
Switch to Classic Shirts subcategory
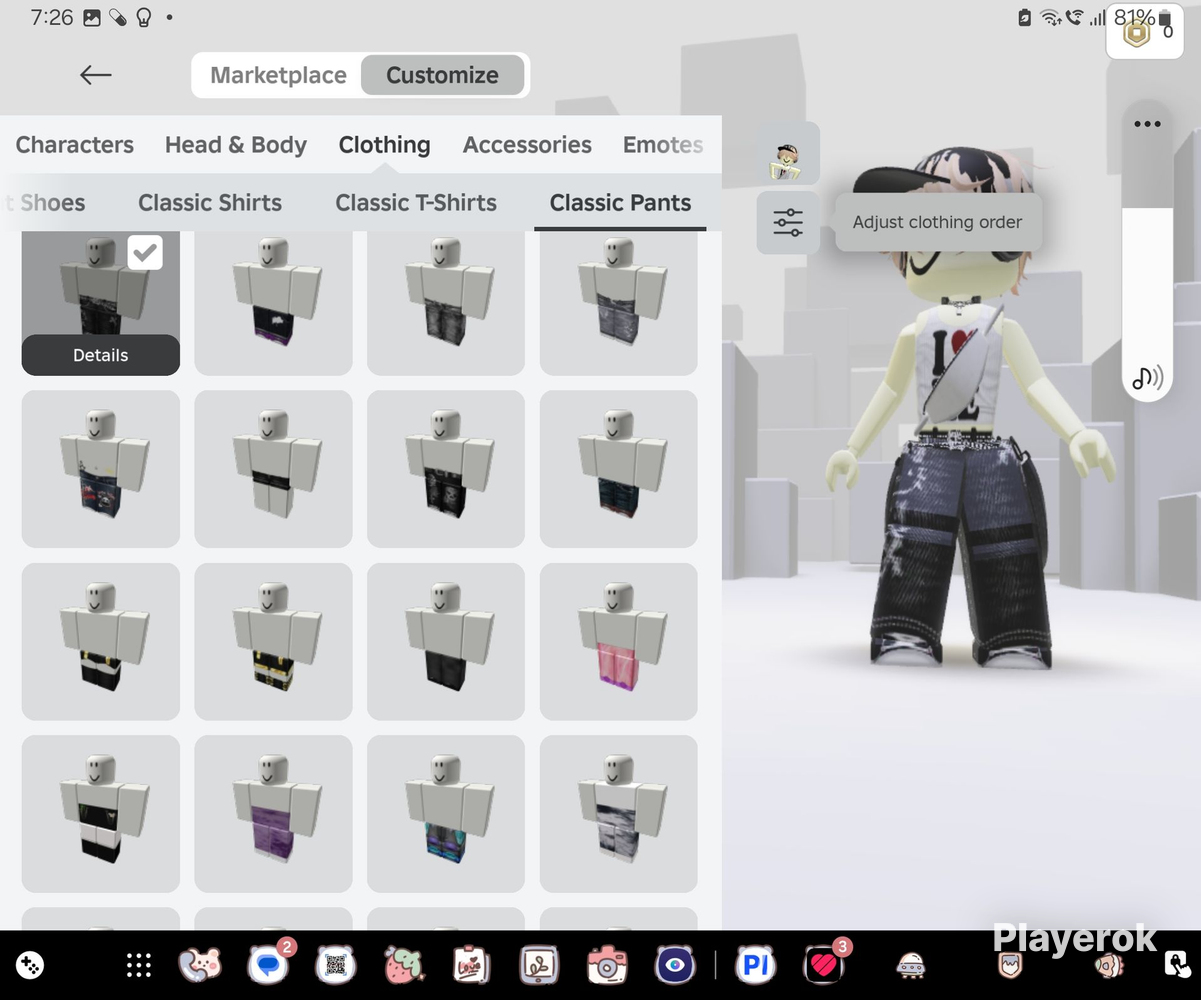[210, 203]
